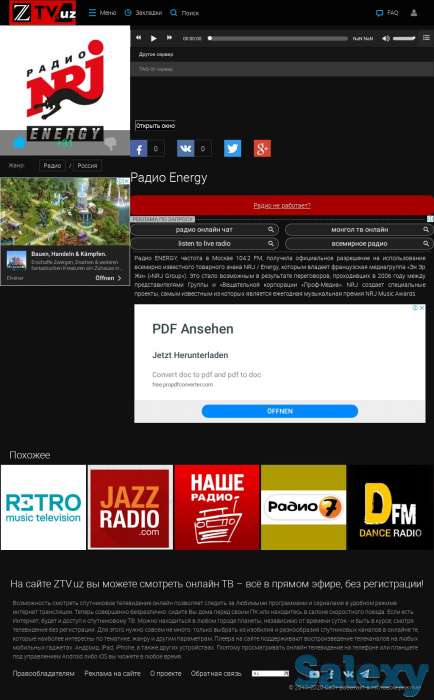Share on Twitter

(x=232, y=149)
